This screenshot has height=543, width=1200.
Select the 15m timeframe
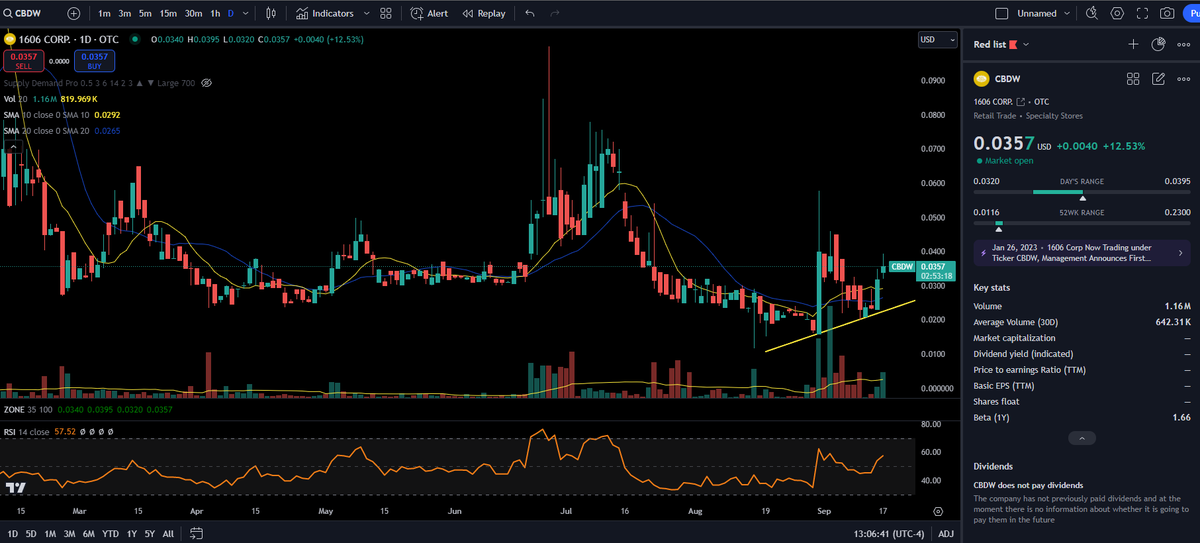coord(169,13)
